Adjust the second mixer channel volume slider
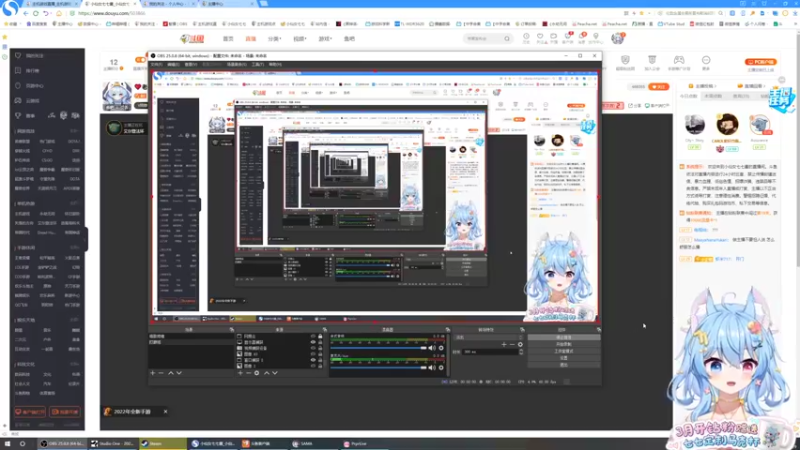800x450 pixels. pos(379,367)
